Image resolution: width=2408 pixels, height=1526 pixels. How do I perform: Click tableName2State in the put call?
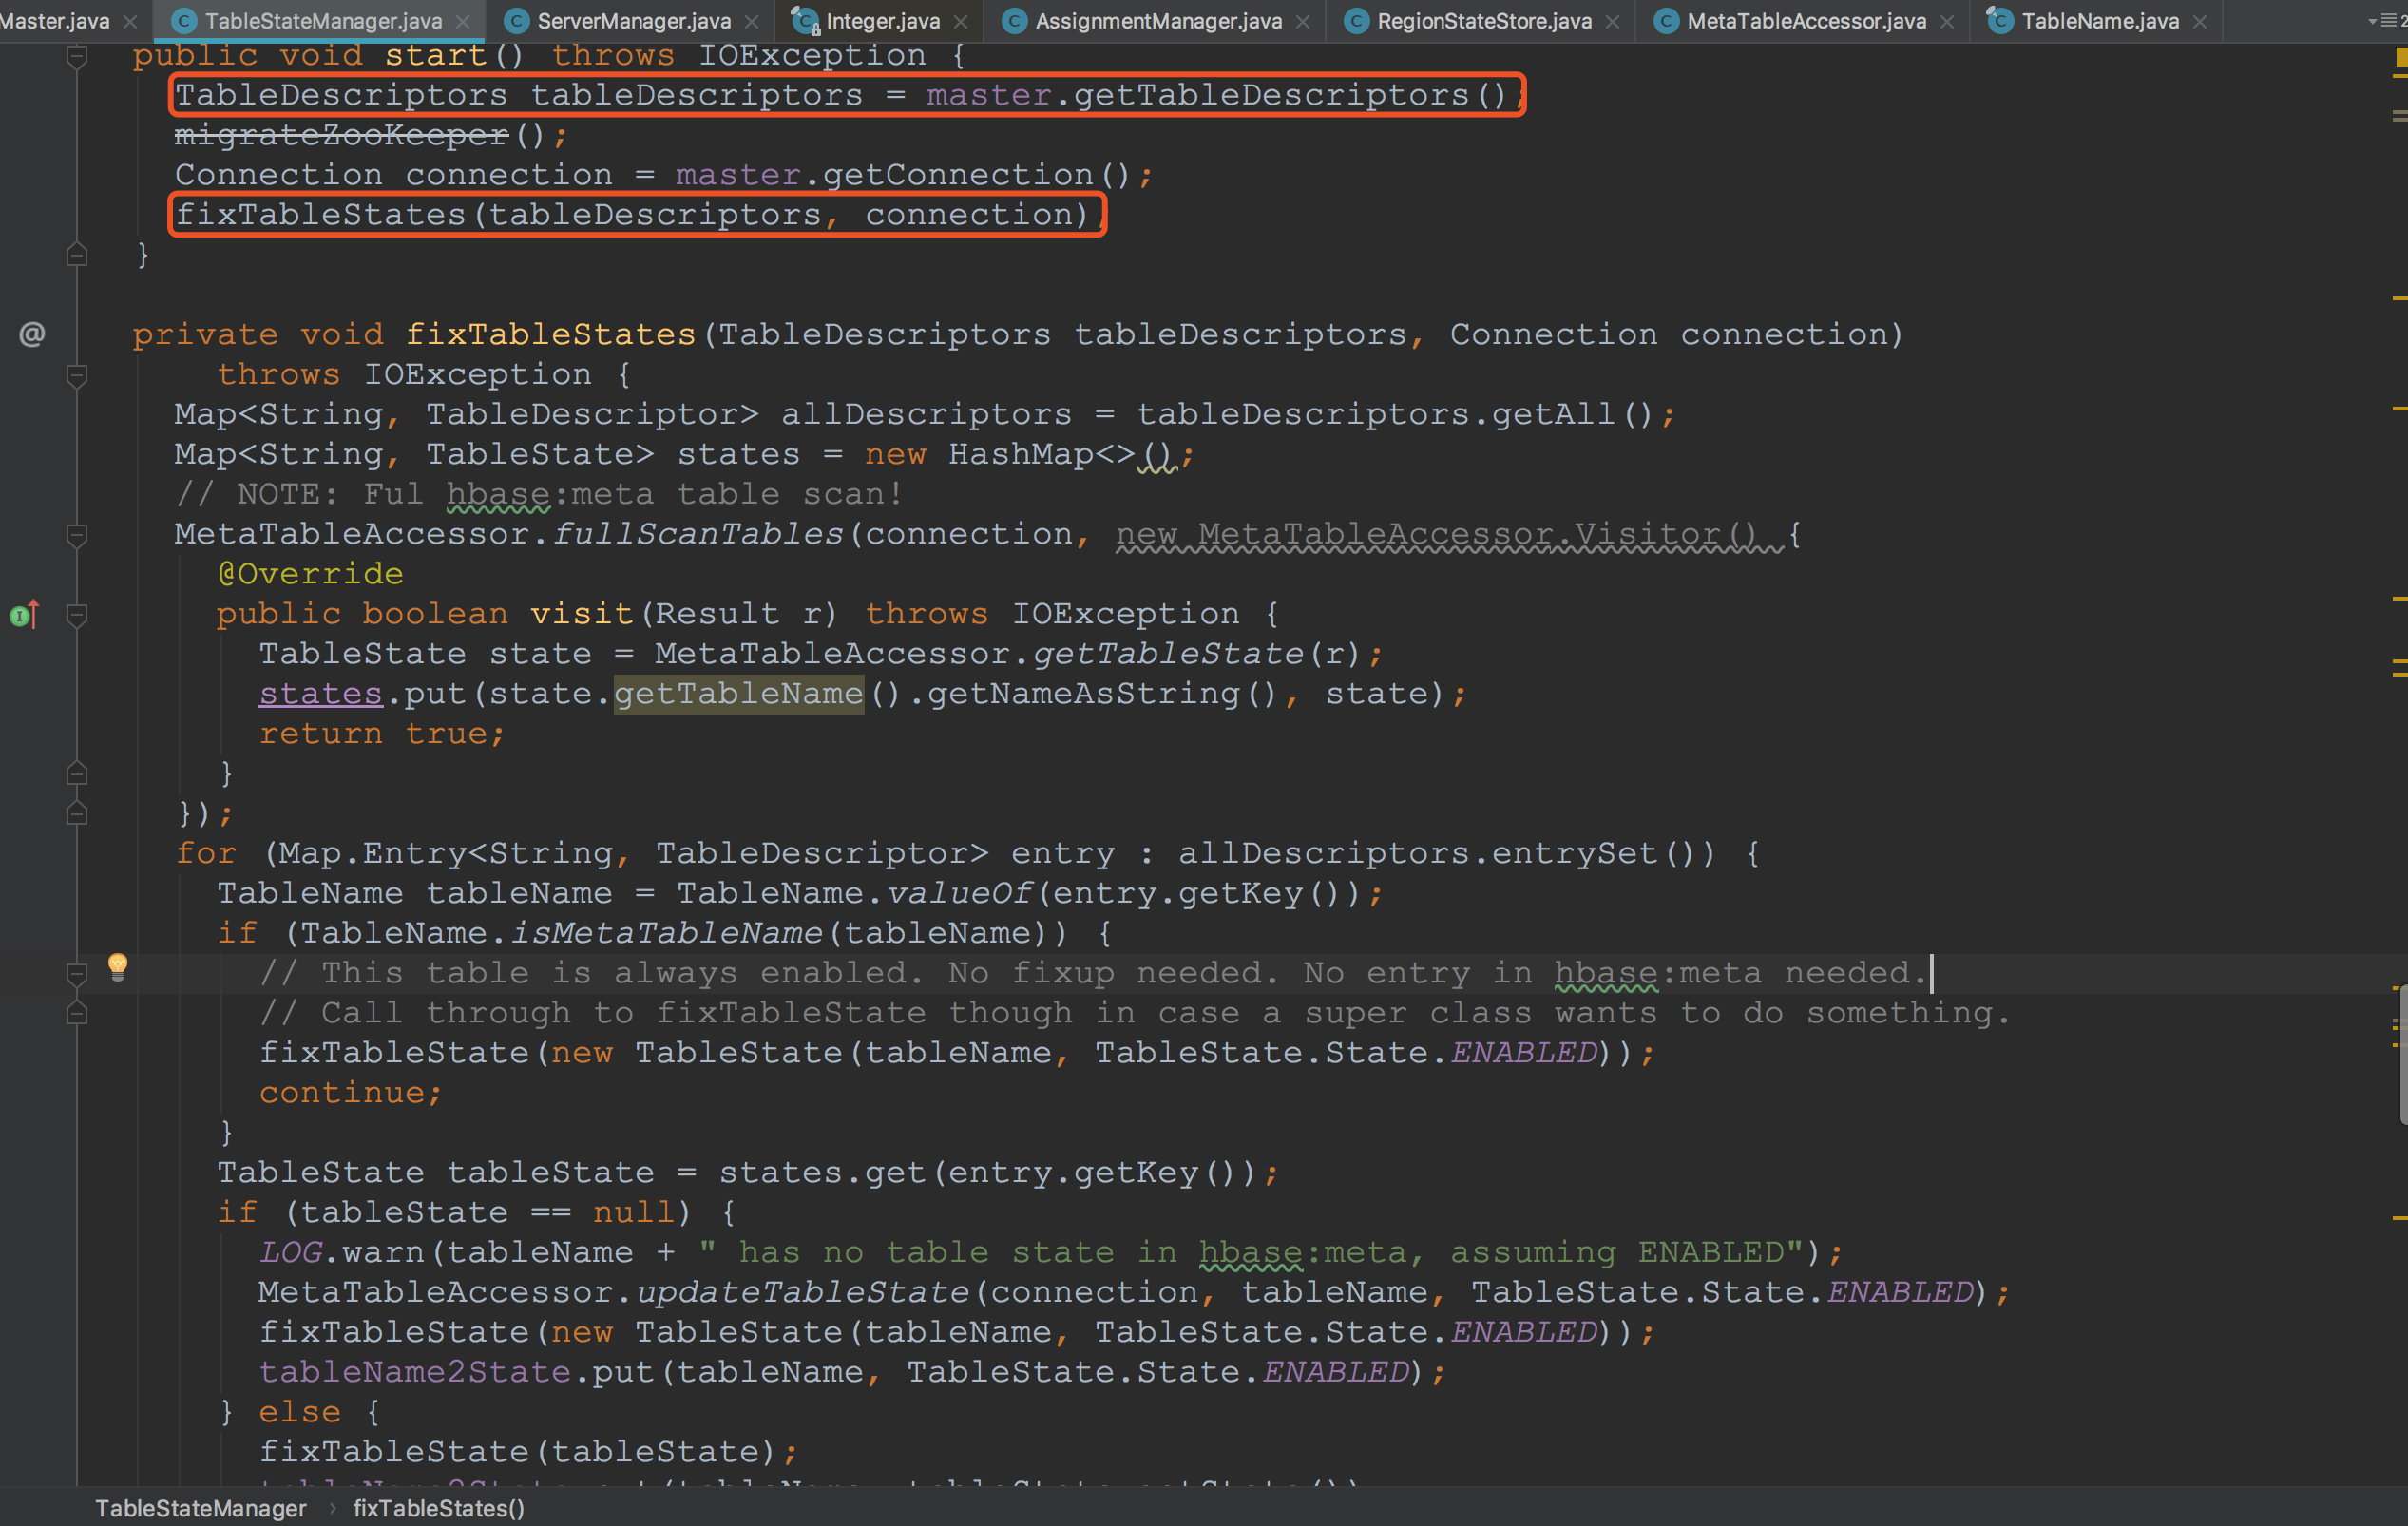click(415, 1372)
